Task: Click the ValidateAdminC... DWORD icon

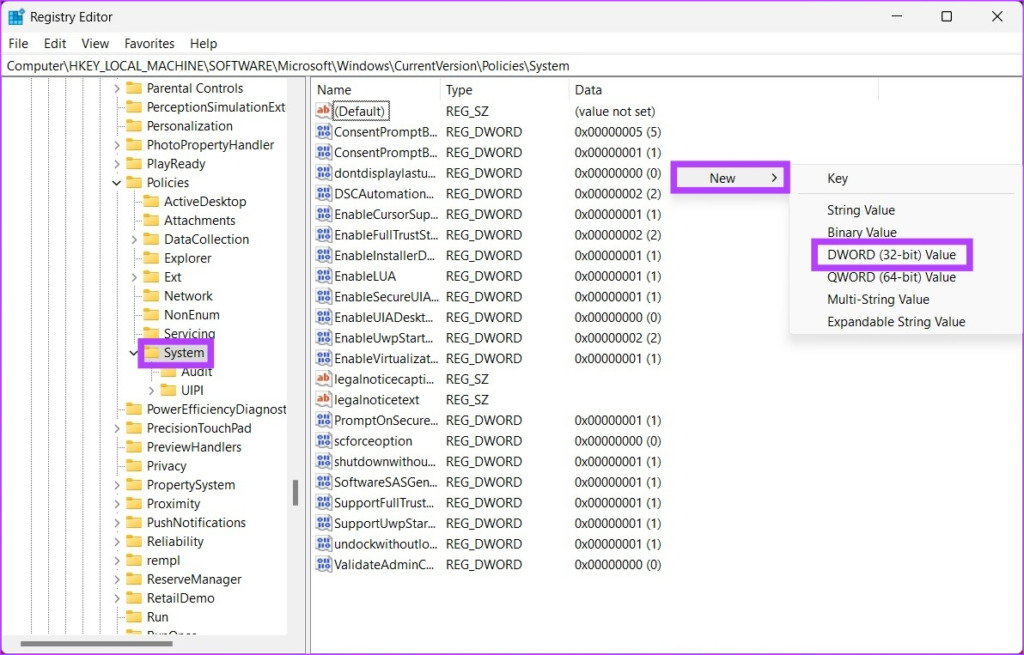Action: [x=323, y=564]
